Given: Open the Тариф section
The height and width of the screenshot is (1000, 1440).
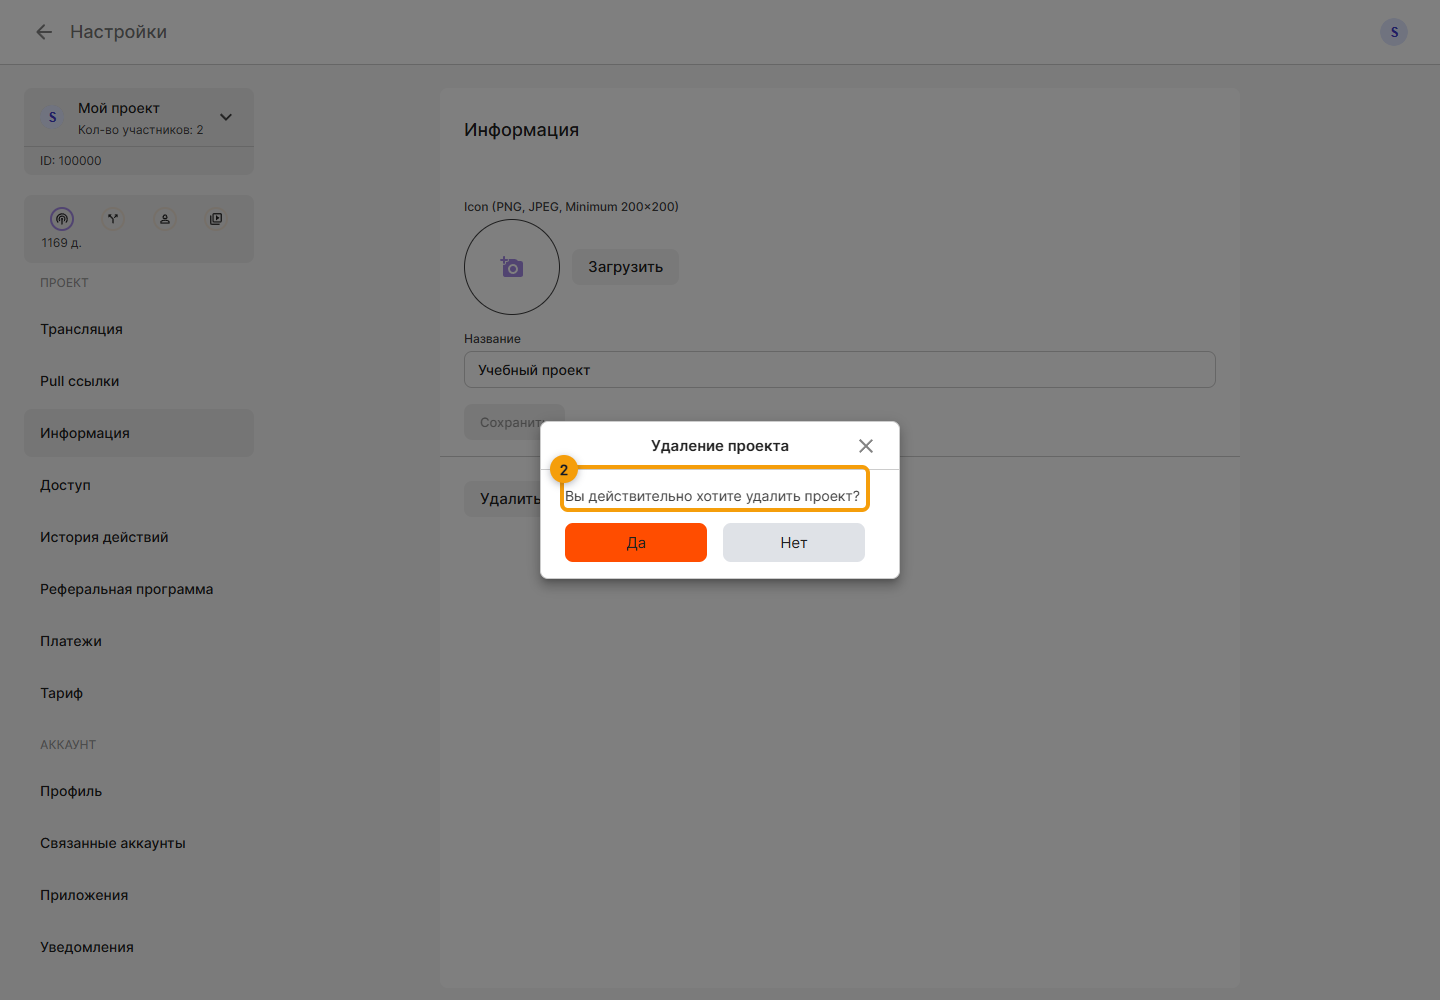Looking at the screenshot, I should (139, 693).
